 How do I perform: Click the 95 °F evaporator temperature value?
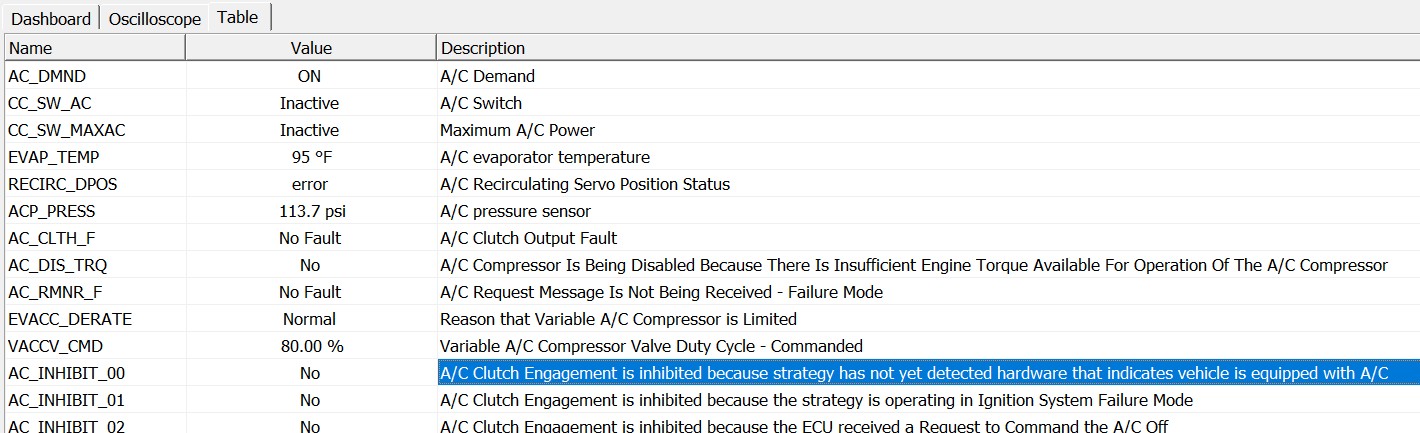pos(310,157)
